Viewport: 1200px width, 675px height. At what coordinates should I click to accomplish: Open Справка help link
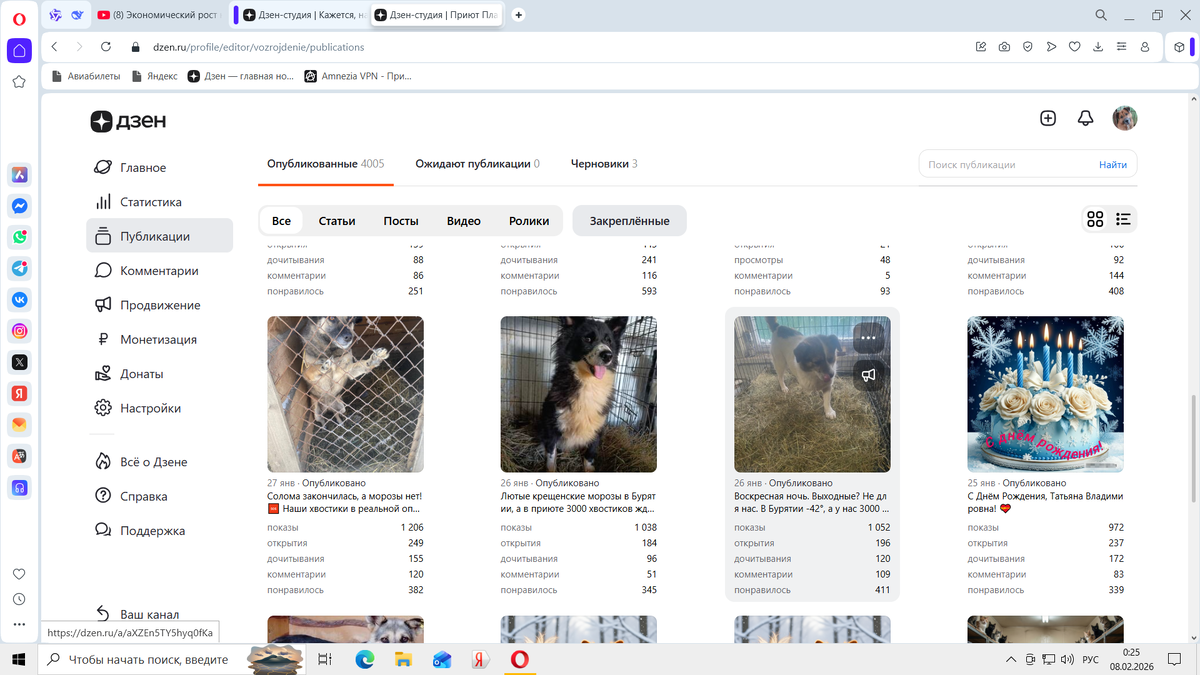[143, 496]
